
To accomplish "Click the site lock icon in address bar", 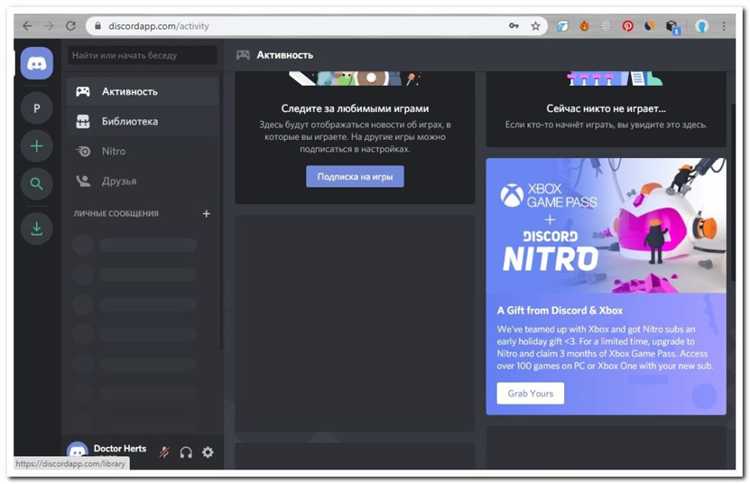I will (x=98, y=26).
